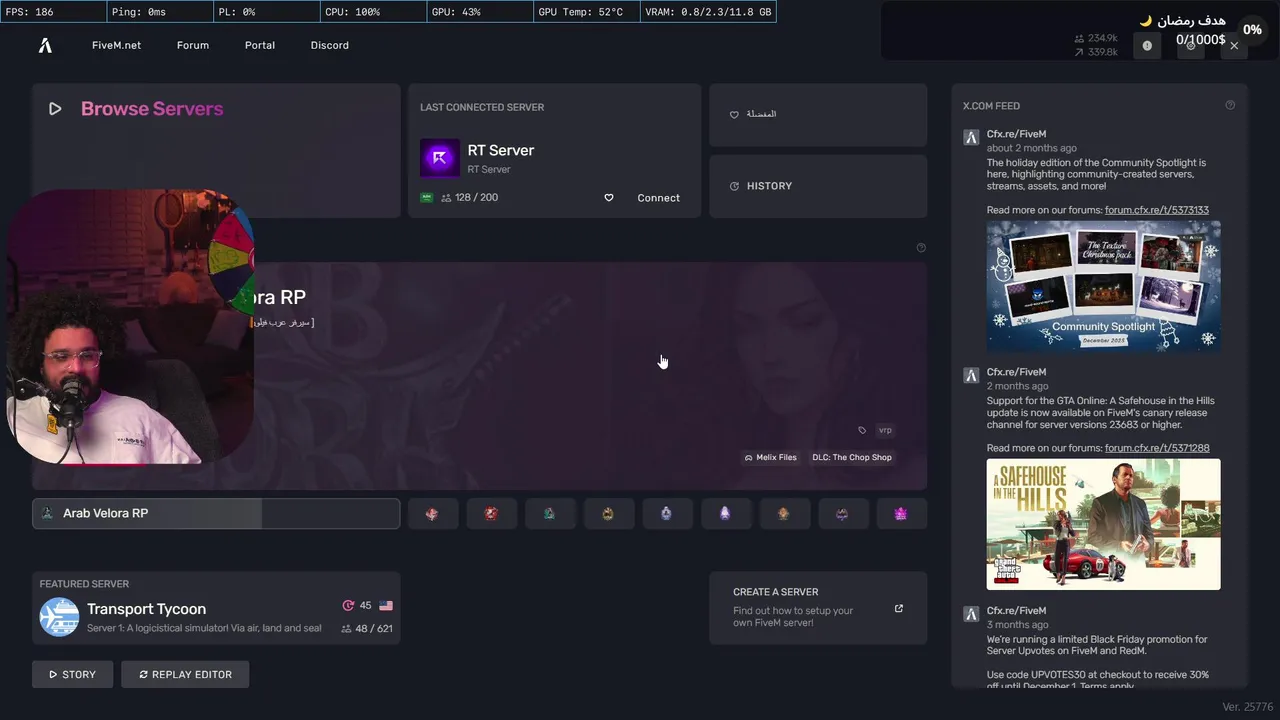1280x720 pixels.
Task: Click the Cfx.re/FiveM avatar on the first post
Action: pos(970,137)
